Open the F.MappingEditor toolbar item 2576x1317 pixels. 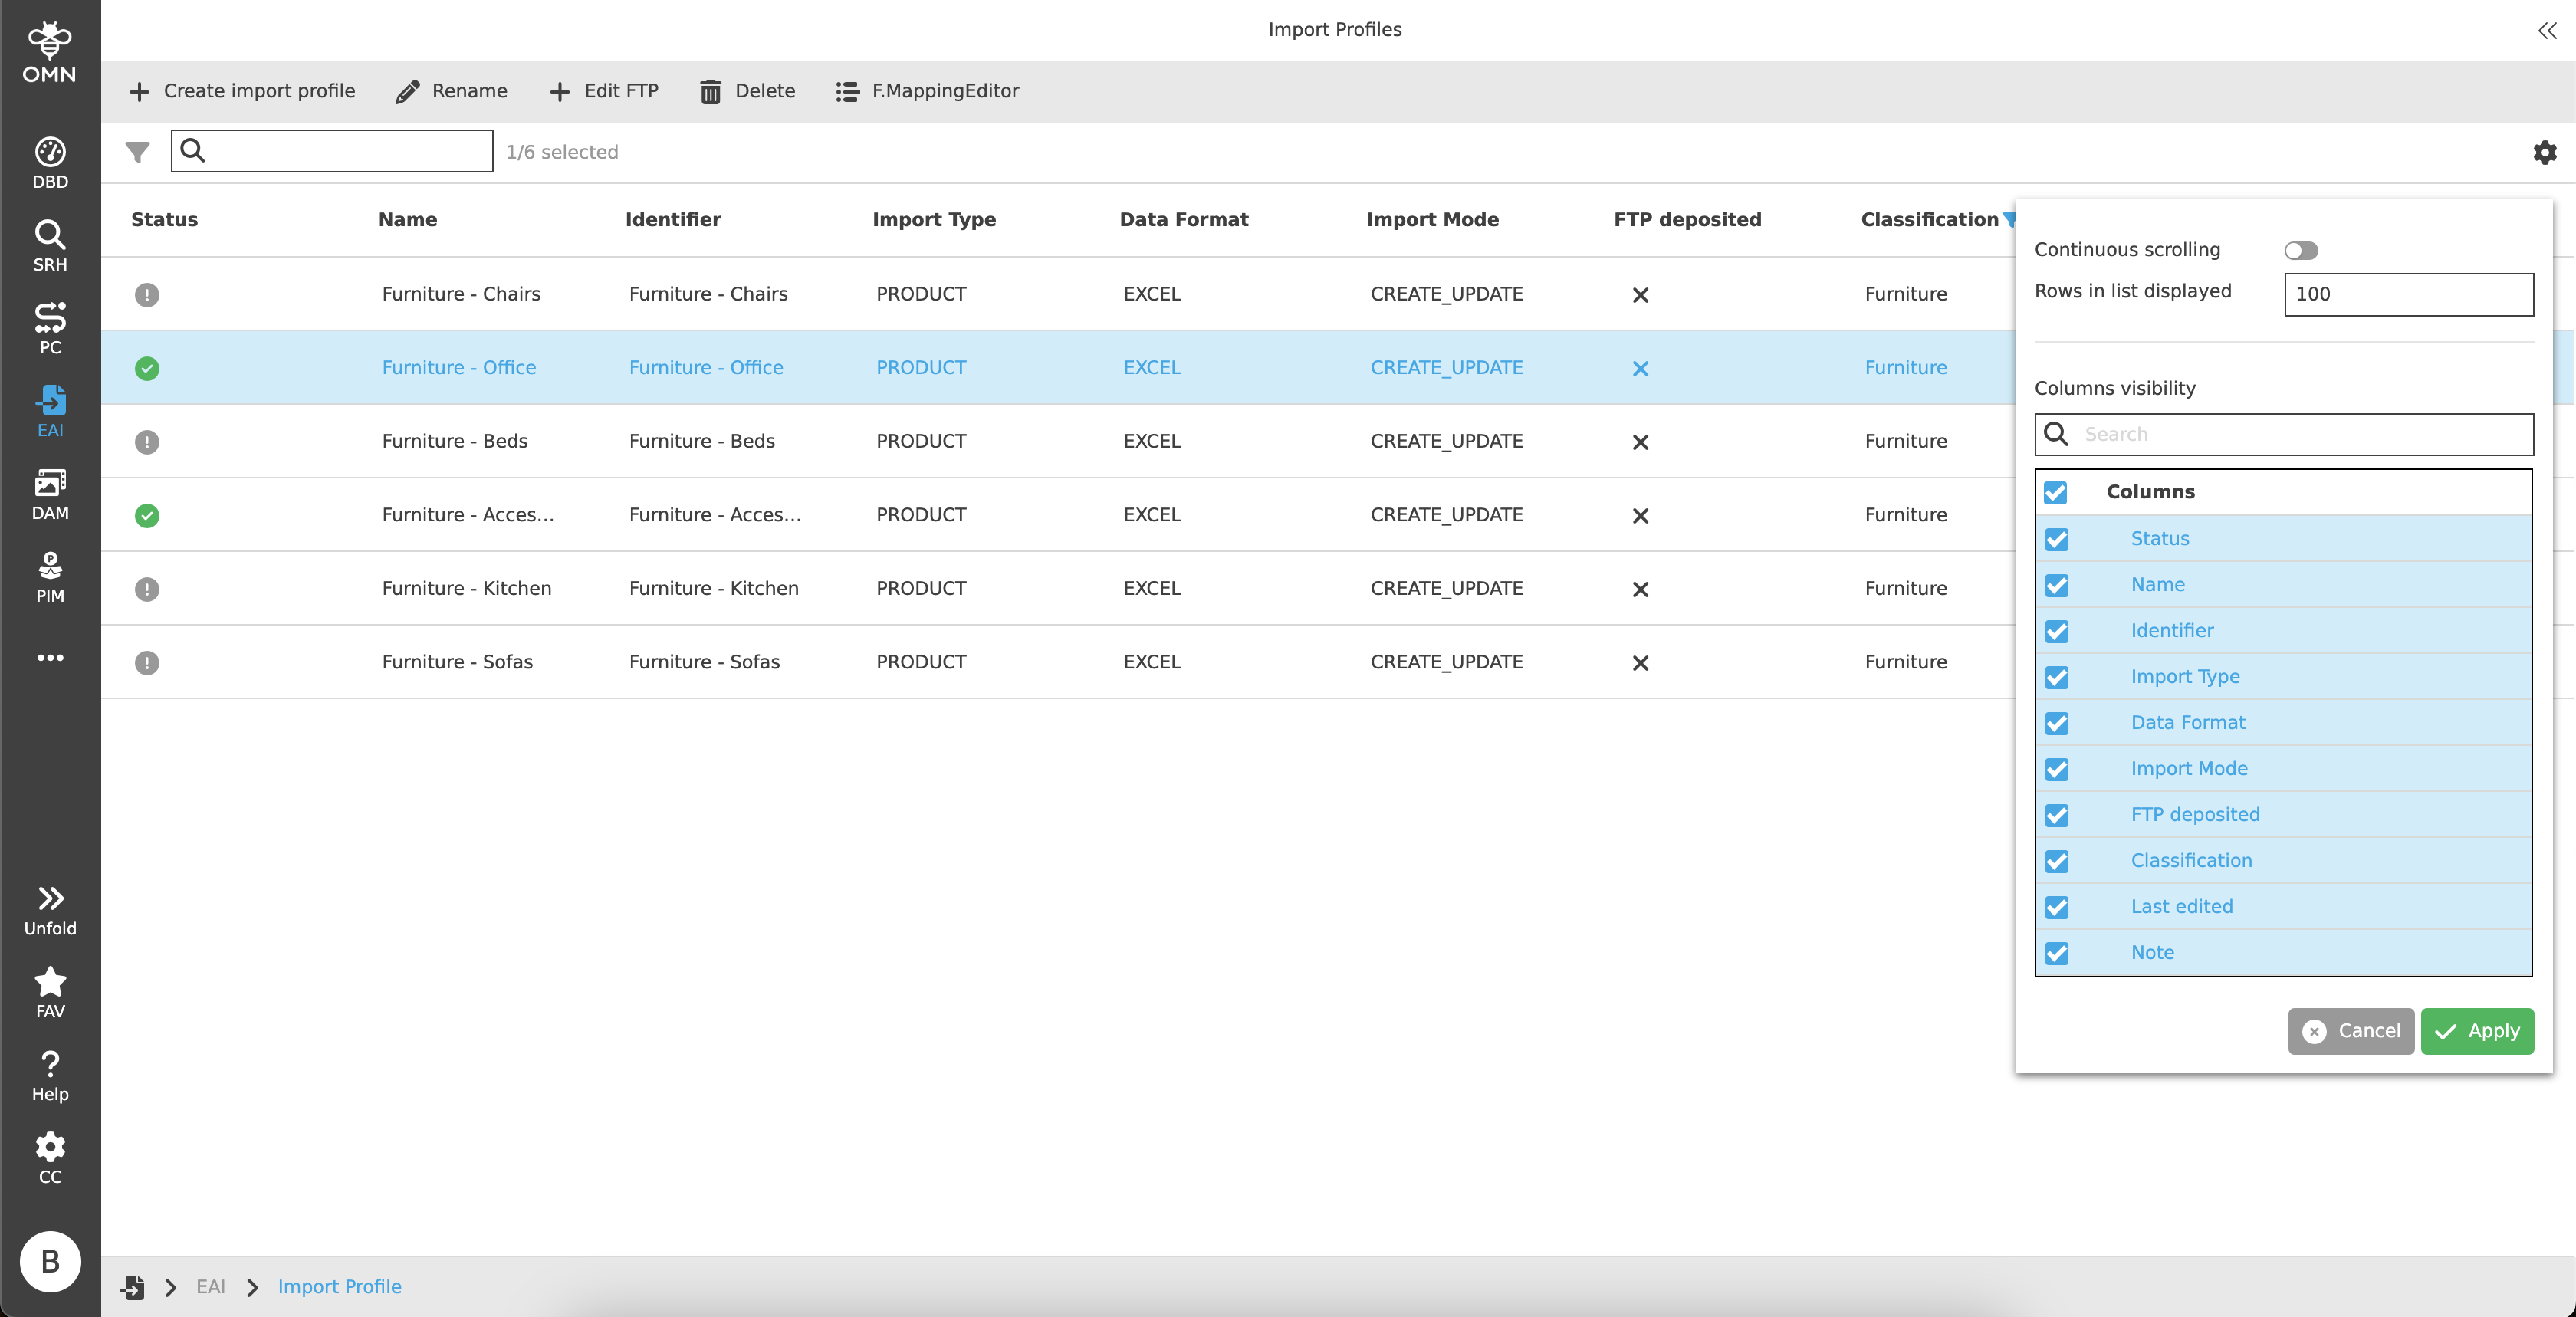[x=927, y=91]
